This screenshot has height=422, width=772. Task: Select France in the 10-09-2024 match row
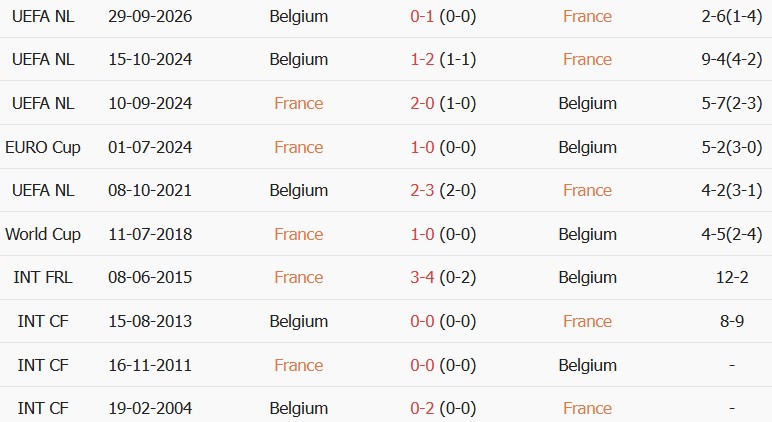pyautogui.click(x=298, y=103)
